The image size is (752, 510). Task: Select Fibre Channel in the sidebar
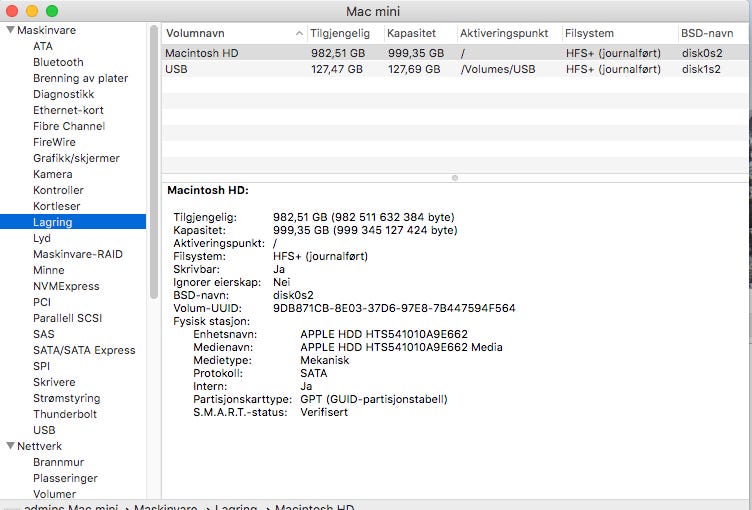[x=69, y=126]
